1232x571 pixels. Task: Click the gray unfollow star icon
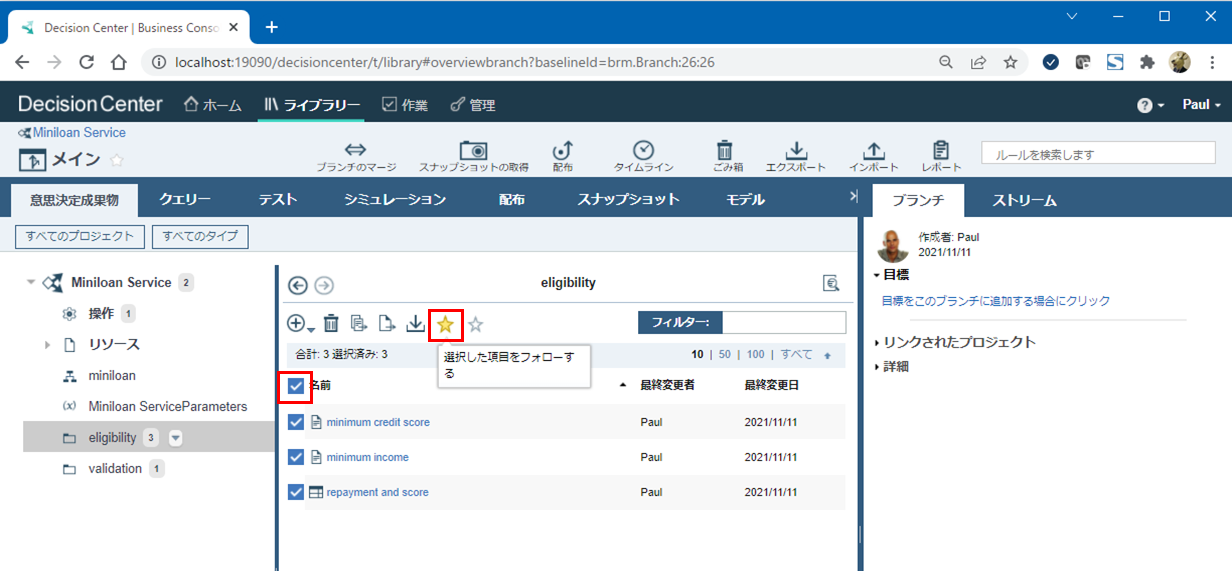pos(476,324)
